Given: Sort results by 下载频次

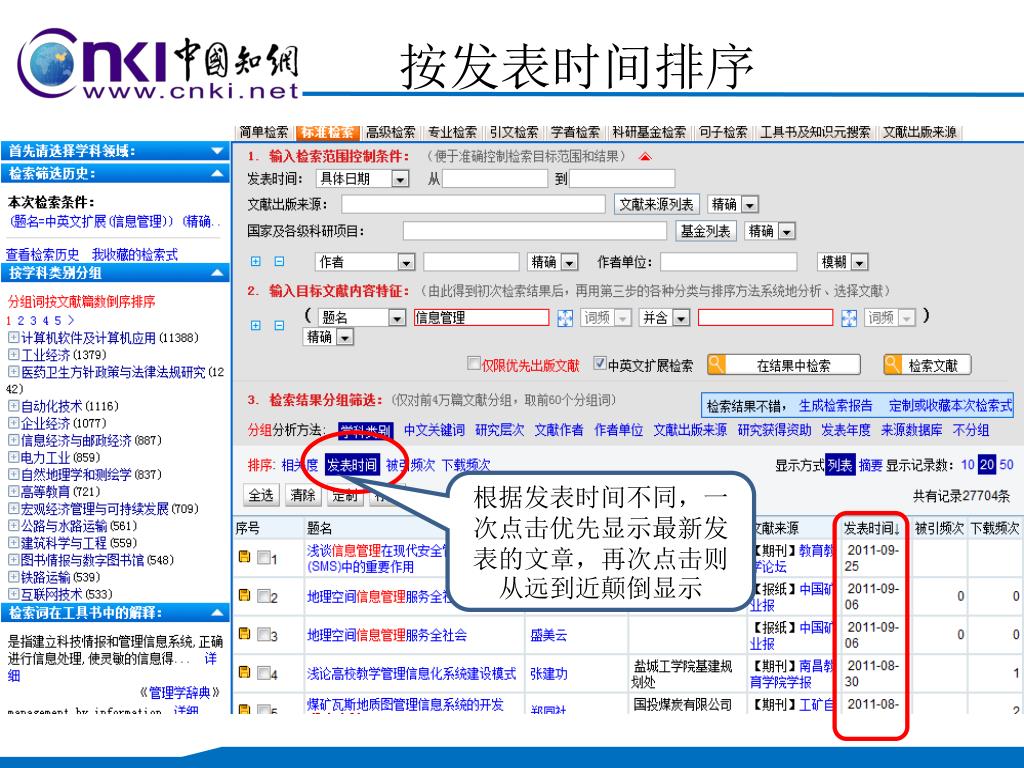Looking at the screenshot, I should click(x=466, y=466).
